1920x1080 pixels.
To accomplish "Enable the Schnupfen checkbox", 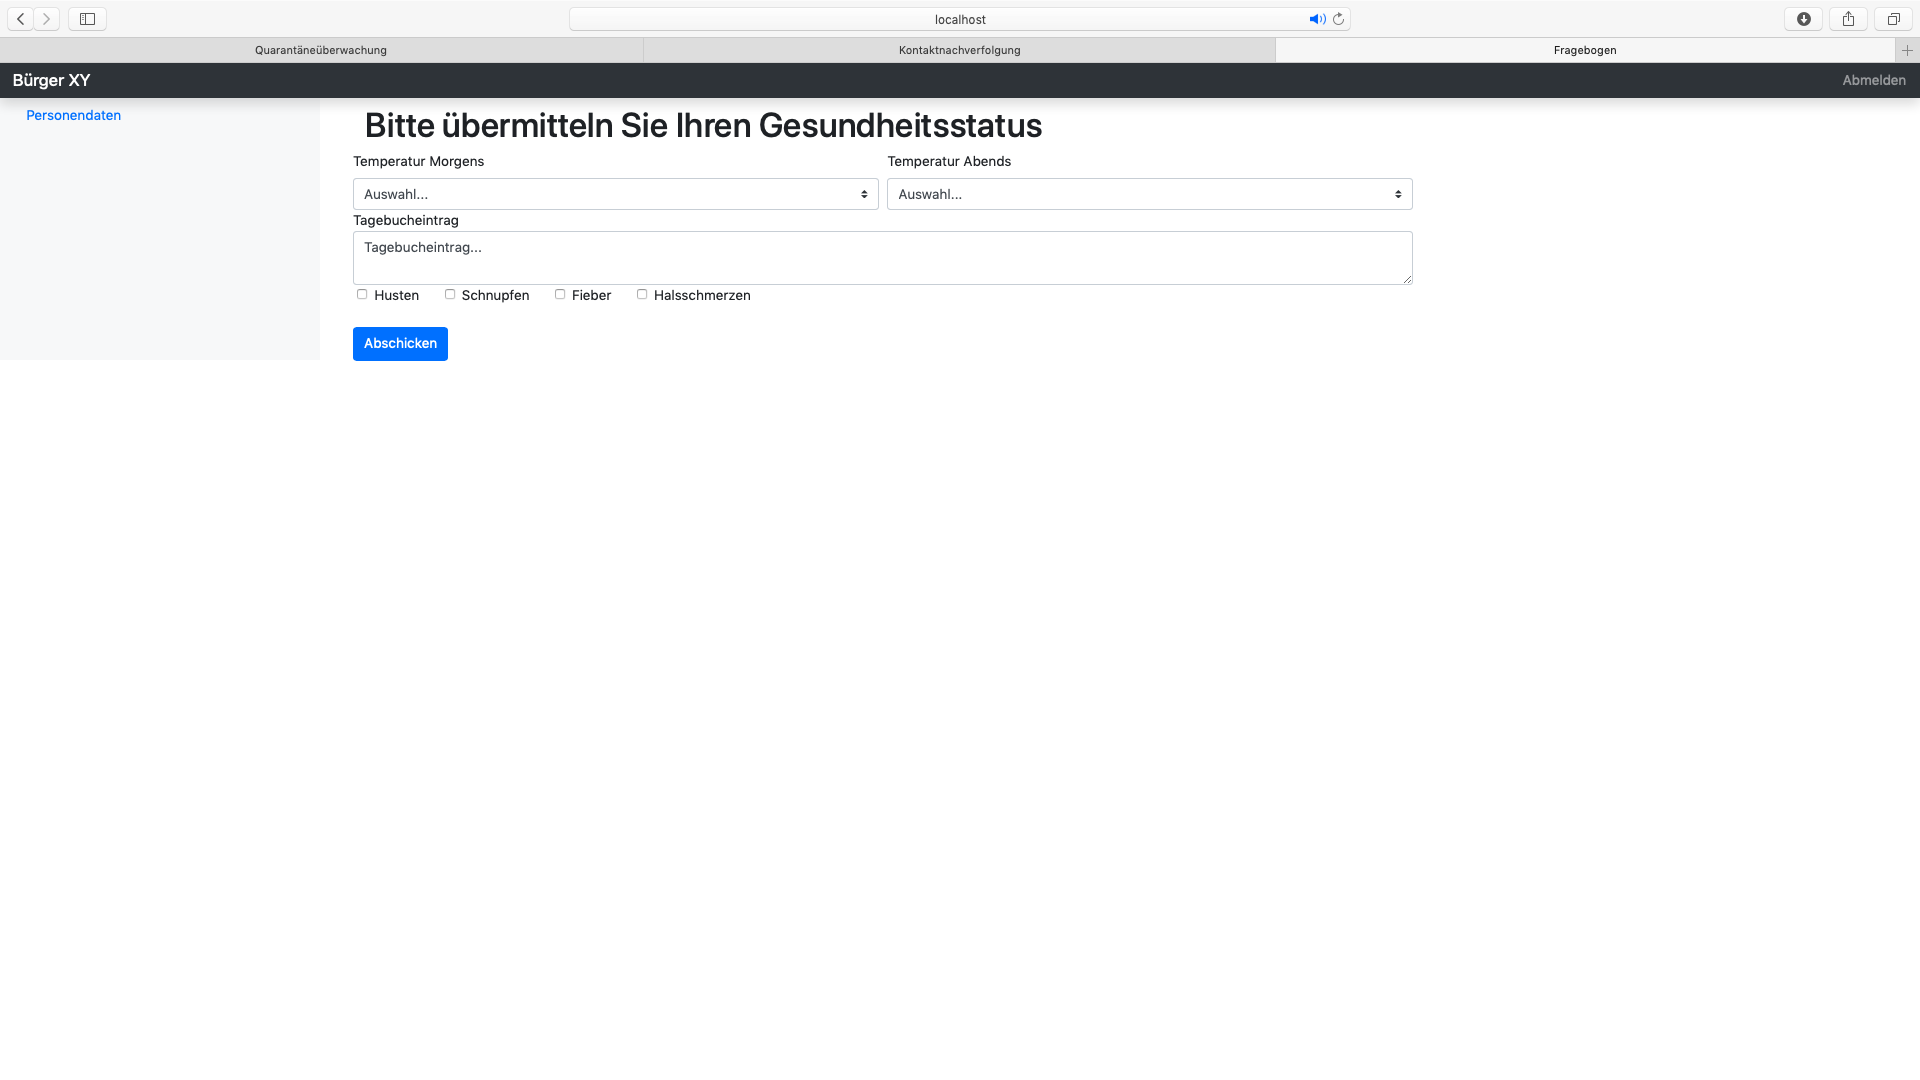I will 450,294.
